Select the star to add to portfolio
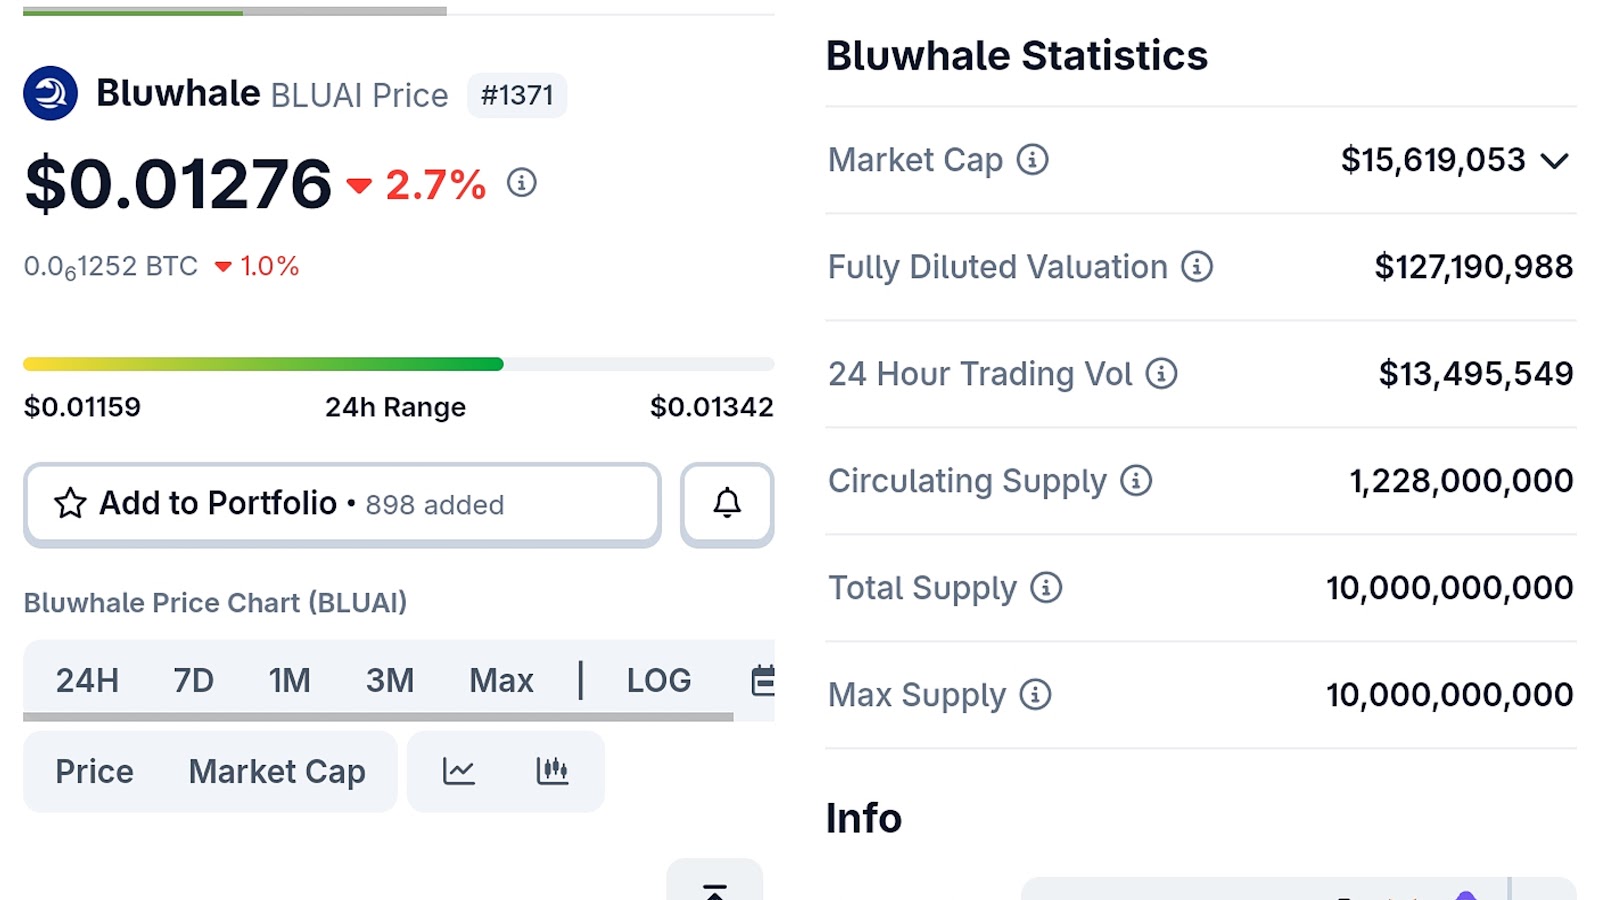The image size is (1600, 900). click(69, 504)
